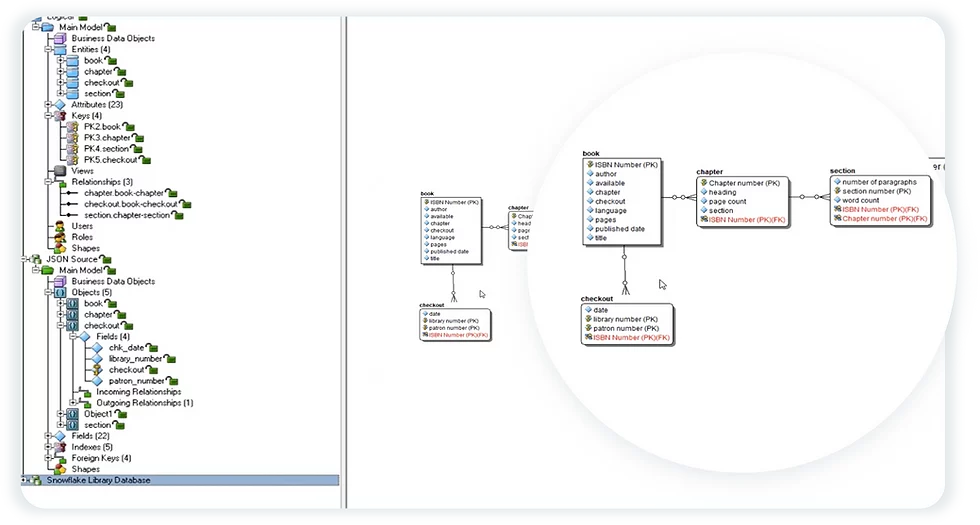Image resolution: width=980 pixels, height=525 pixels.
Task: Select chapter.book-chapter relationship
Action: click(x=124, y=193)
